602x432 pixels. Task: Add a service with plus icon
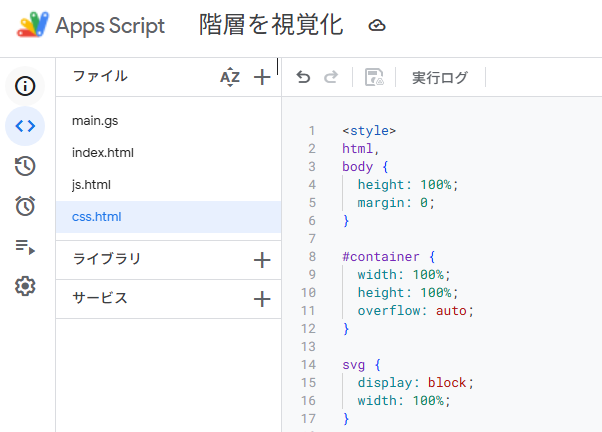[262, 298]
